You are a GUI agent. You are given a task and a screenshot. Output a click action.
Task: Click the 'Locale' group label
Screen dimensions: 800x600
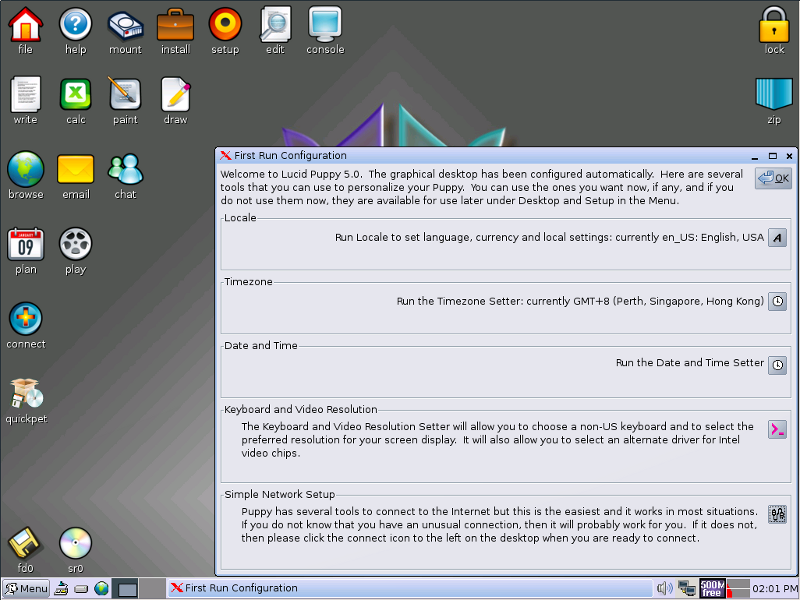pyautogui.click(x=240, y=218)
